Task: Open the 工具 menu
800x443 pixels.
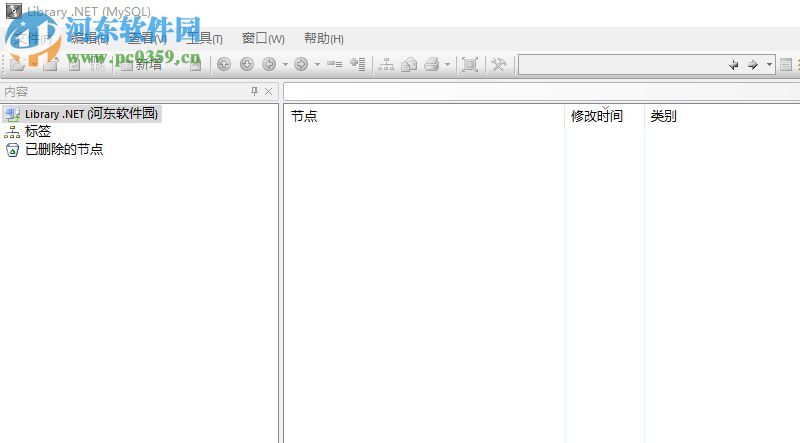Action: coord(204,39)
